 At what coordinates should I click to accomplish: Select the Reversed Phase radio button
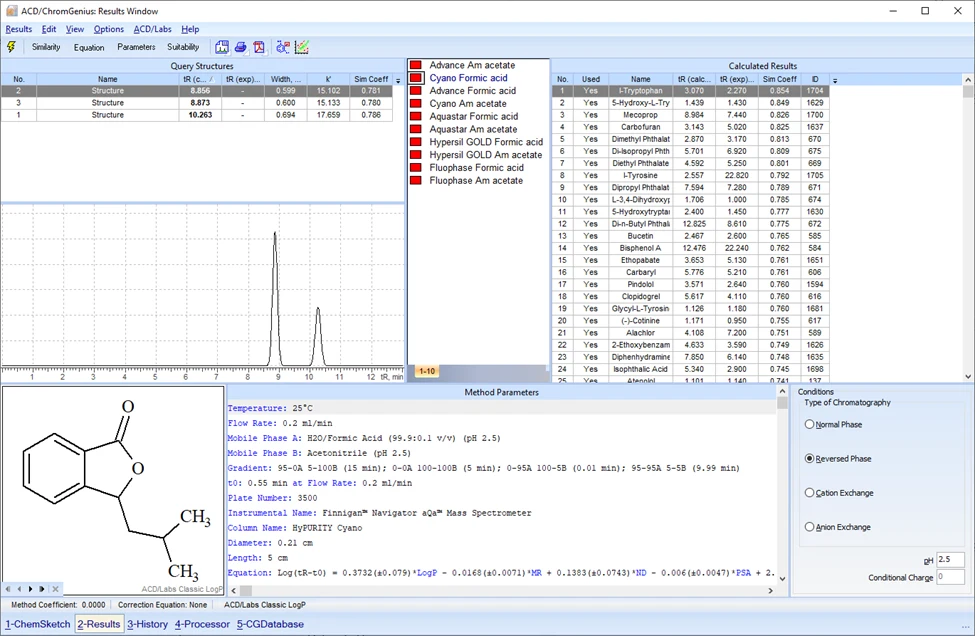(809, 459)
